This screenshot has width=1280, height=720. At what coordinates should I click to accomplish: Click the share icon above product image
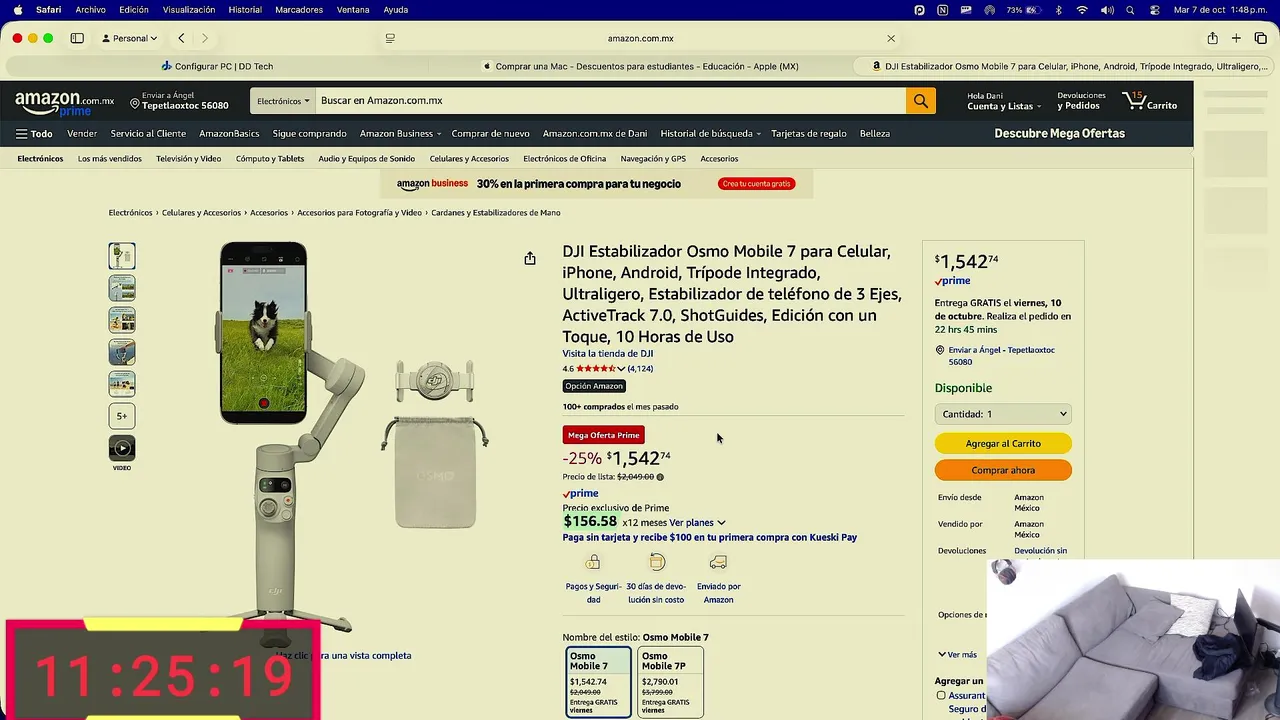[530, 258]
